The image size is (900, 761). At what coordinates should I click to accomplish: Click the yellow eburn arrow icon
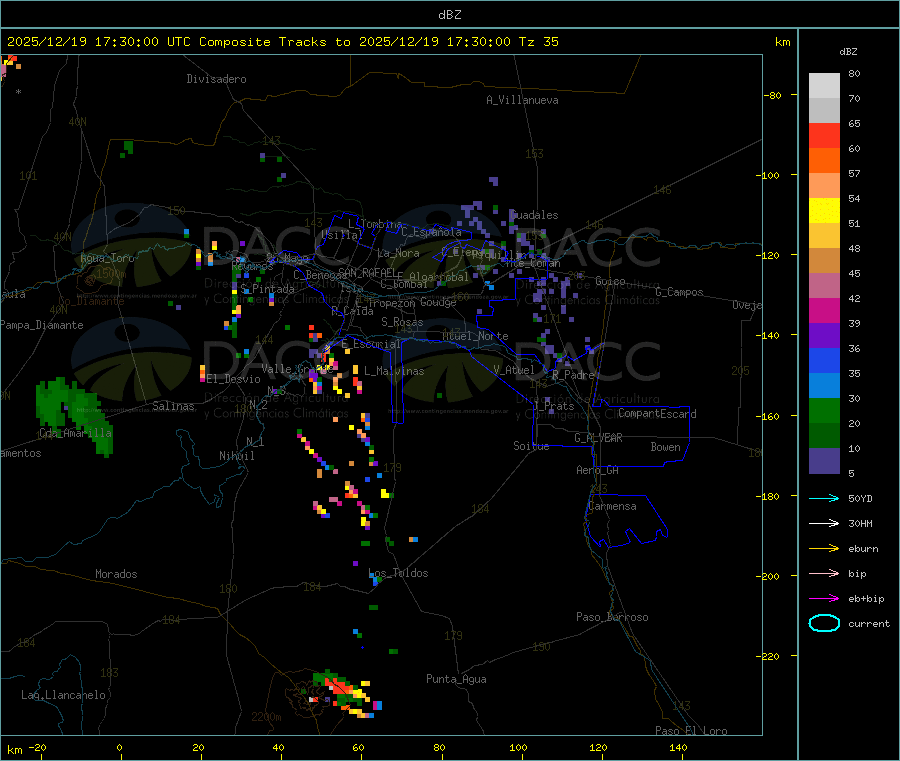click(x=824, y=548)
